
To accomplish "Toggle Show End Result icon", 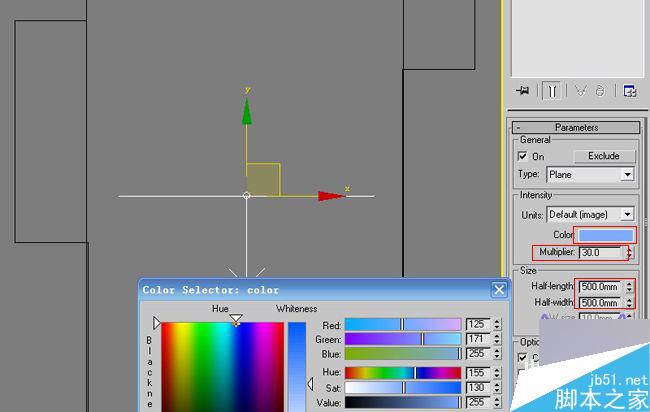I will 552,91.
